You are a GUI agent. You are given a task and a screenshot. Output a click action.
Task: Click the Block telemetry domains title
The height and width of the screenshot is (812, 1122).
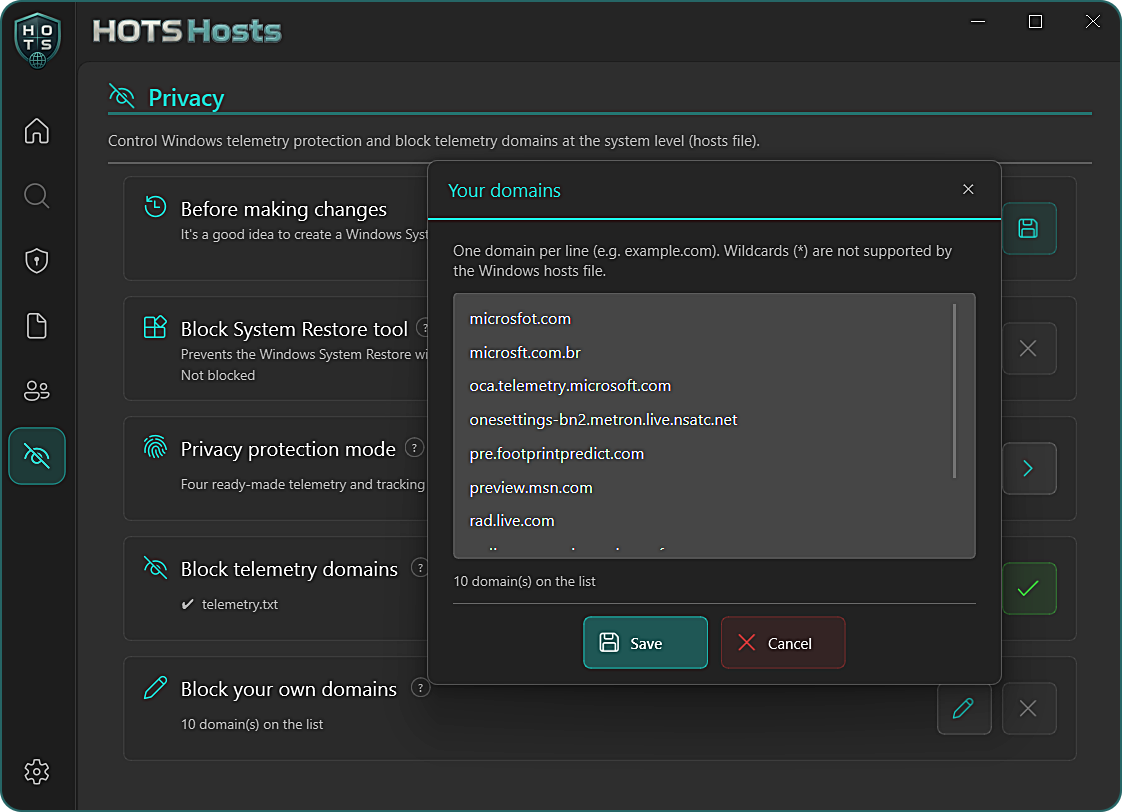(x=289, y=569)
